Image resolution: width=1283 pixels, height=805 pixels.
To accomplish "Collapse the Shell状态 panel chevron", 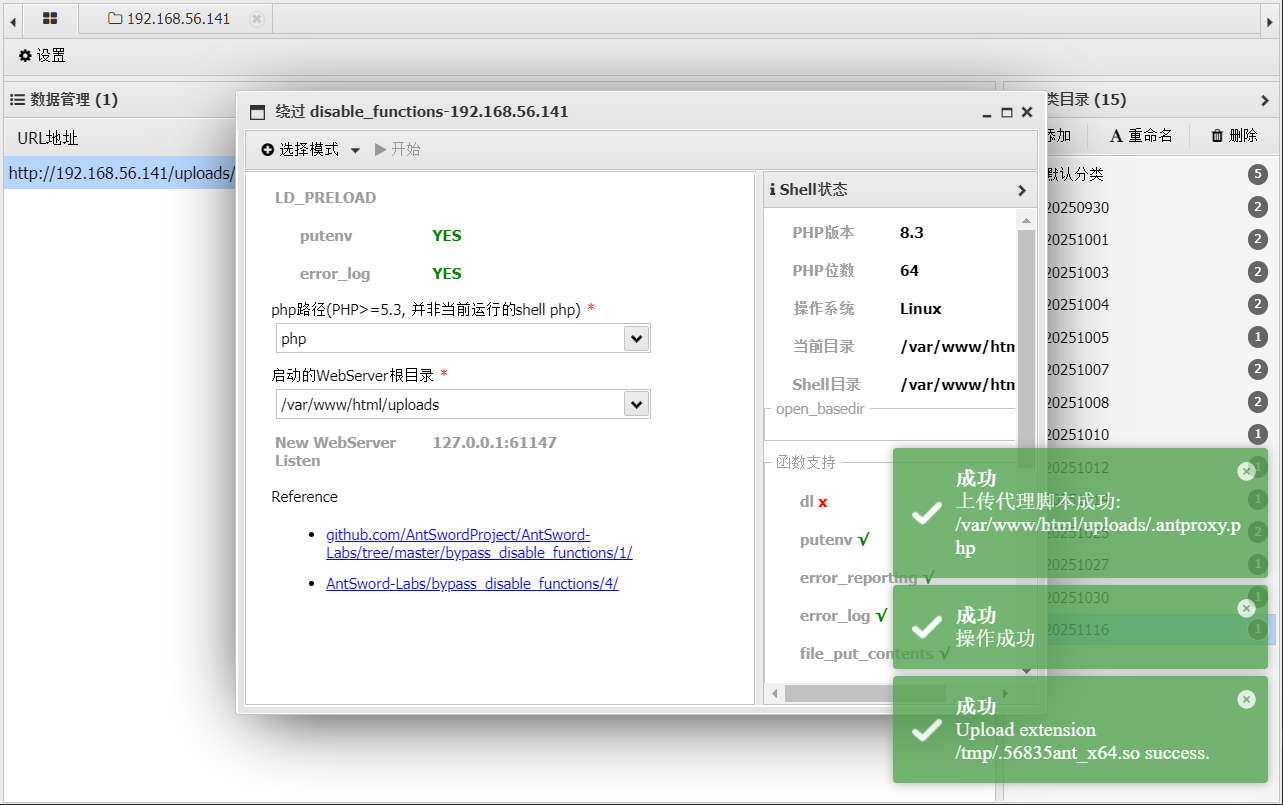I will point(1021,190).
